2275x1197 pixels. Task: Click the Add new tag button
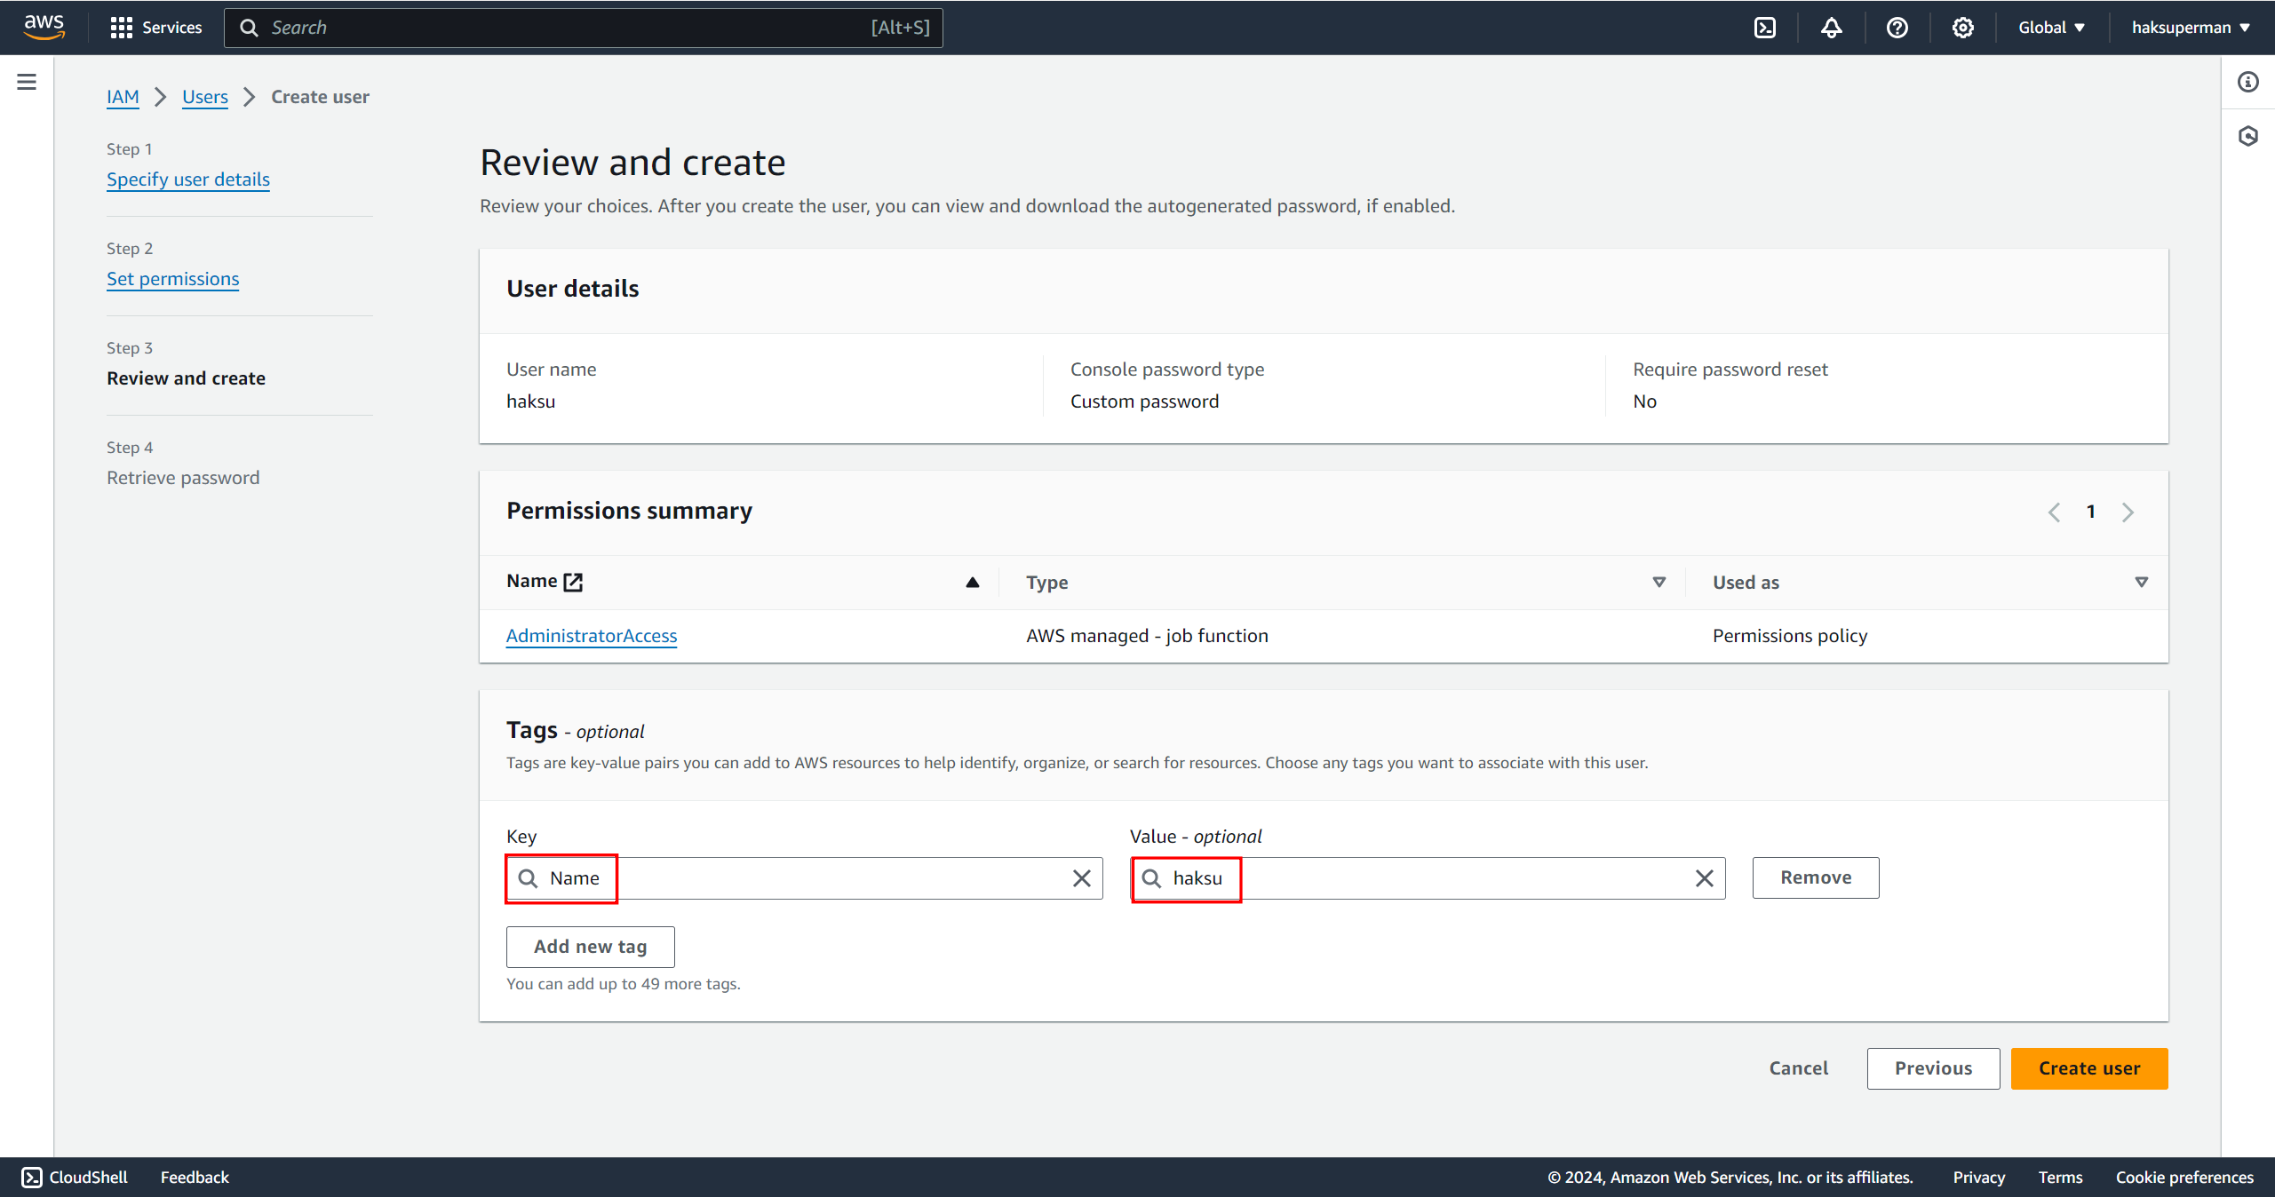[590, 946]
